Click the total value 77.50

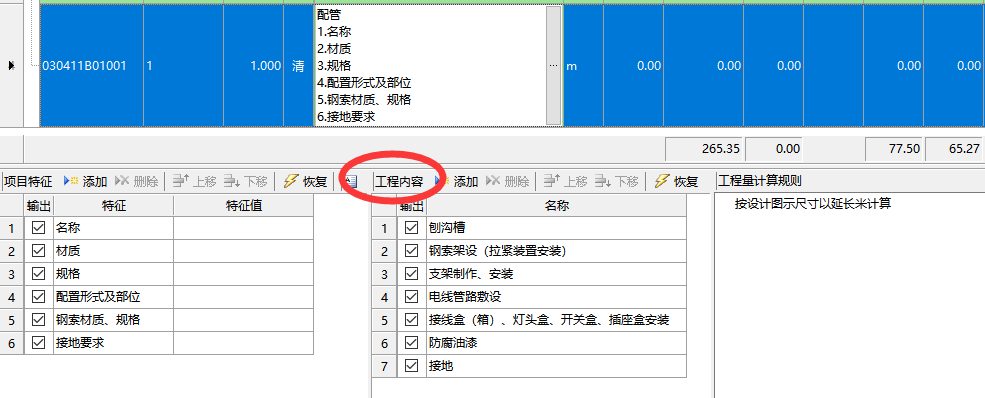coord(893,149)
